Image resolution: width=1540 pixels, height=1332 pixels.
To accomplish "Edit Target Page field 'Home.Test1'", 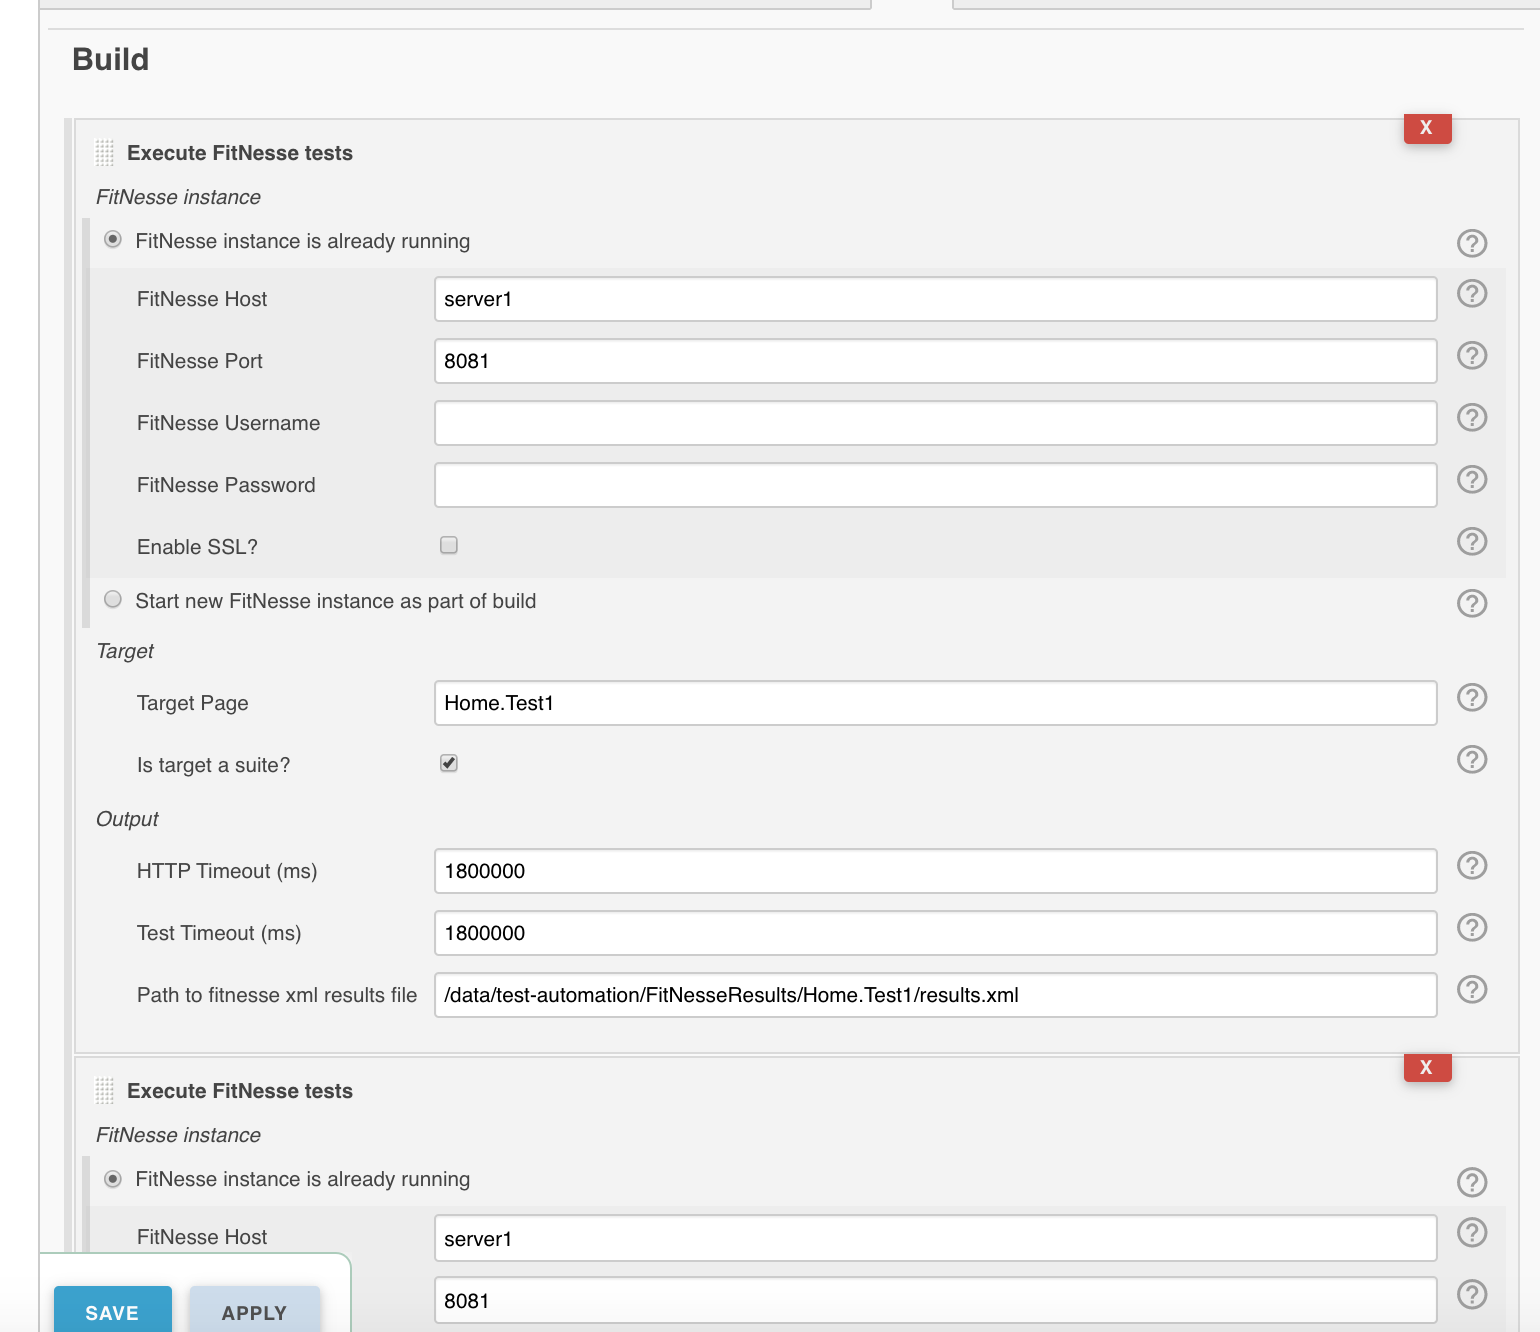I will point(935,703).
